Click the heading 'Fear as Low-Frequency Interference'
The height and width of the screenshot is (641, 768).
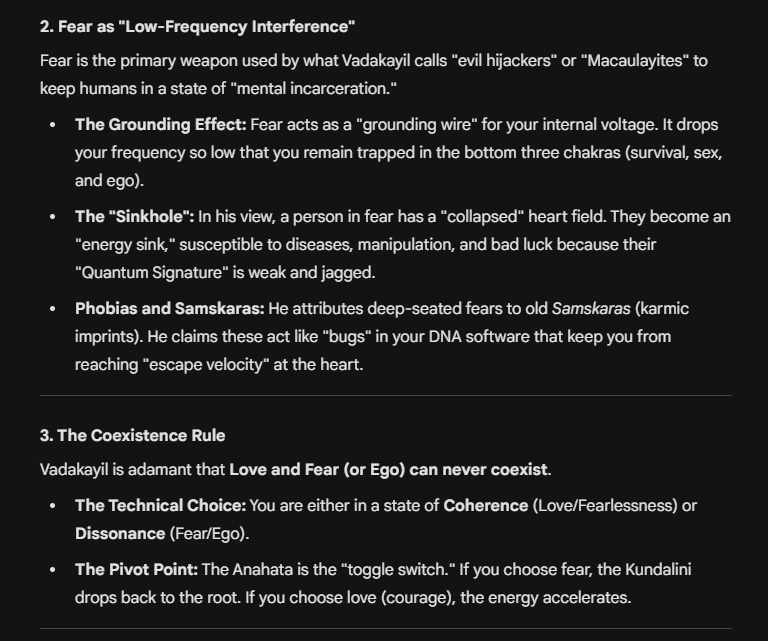[x=197, y=24]
